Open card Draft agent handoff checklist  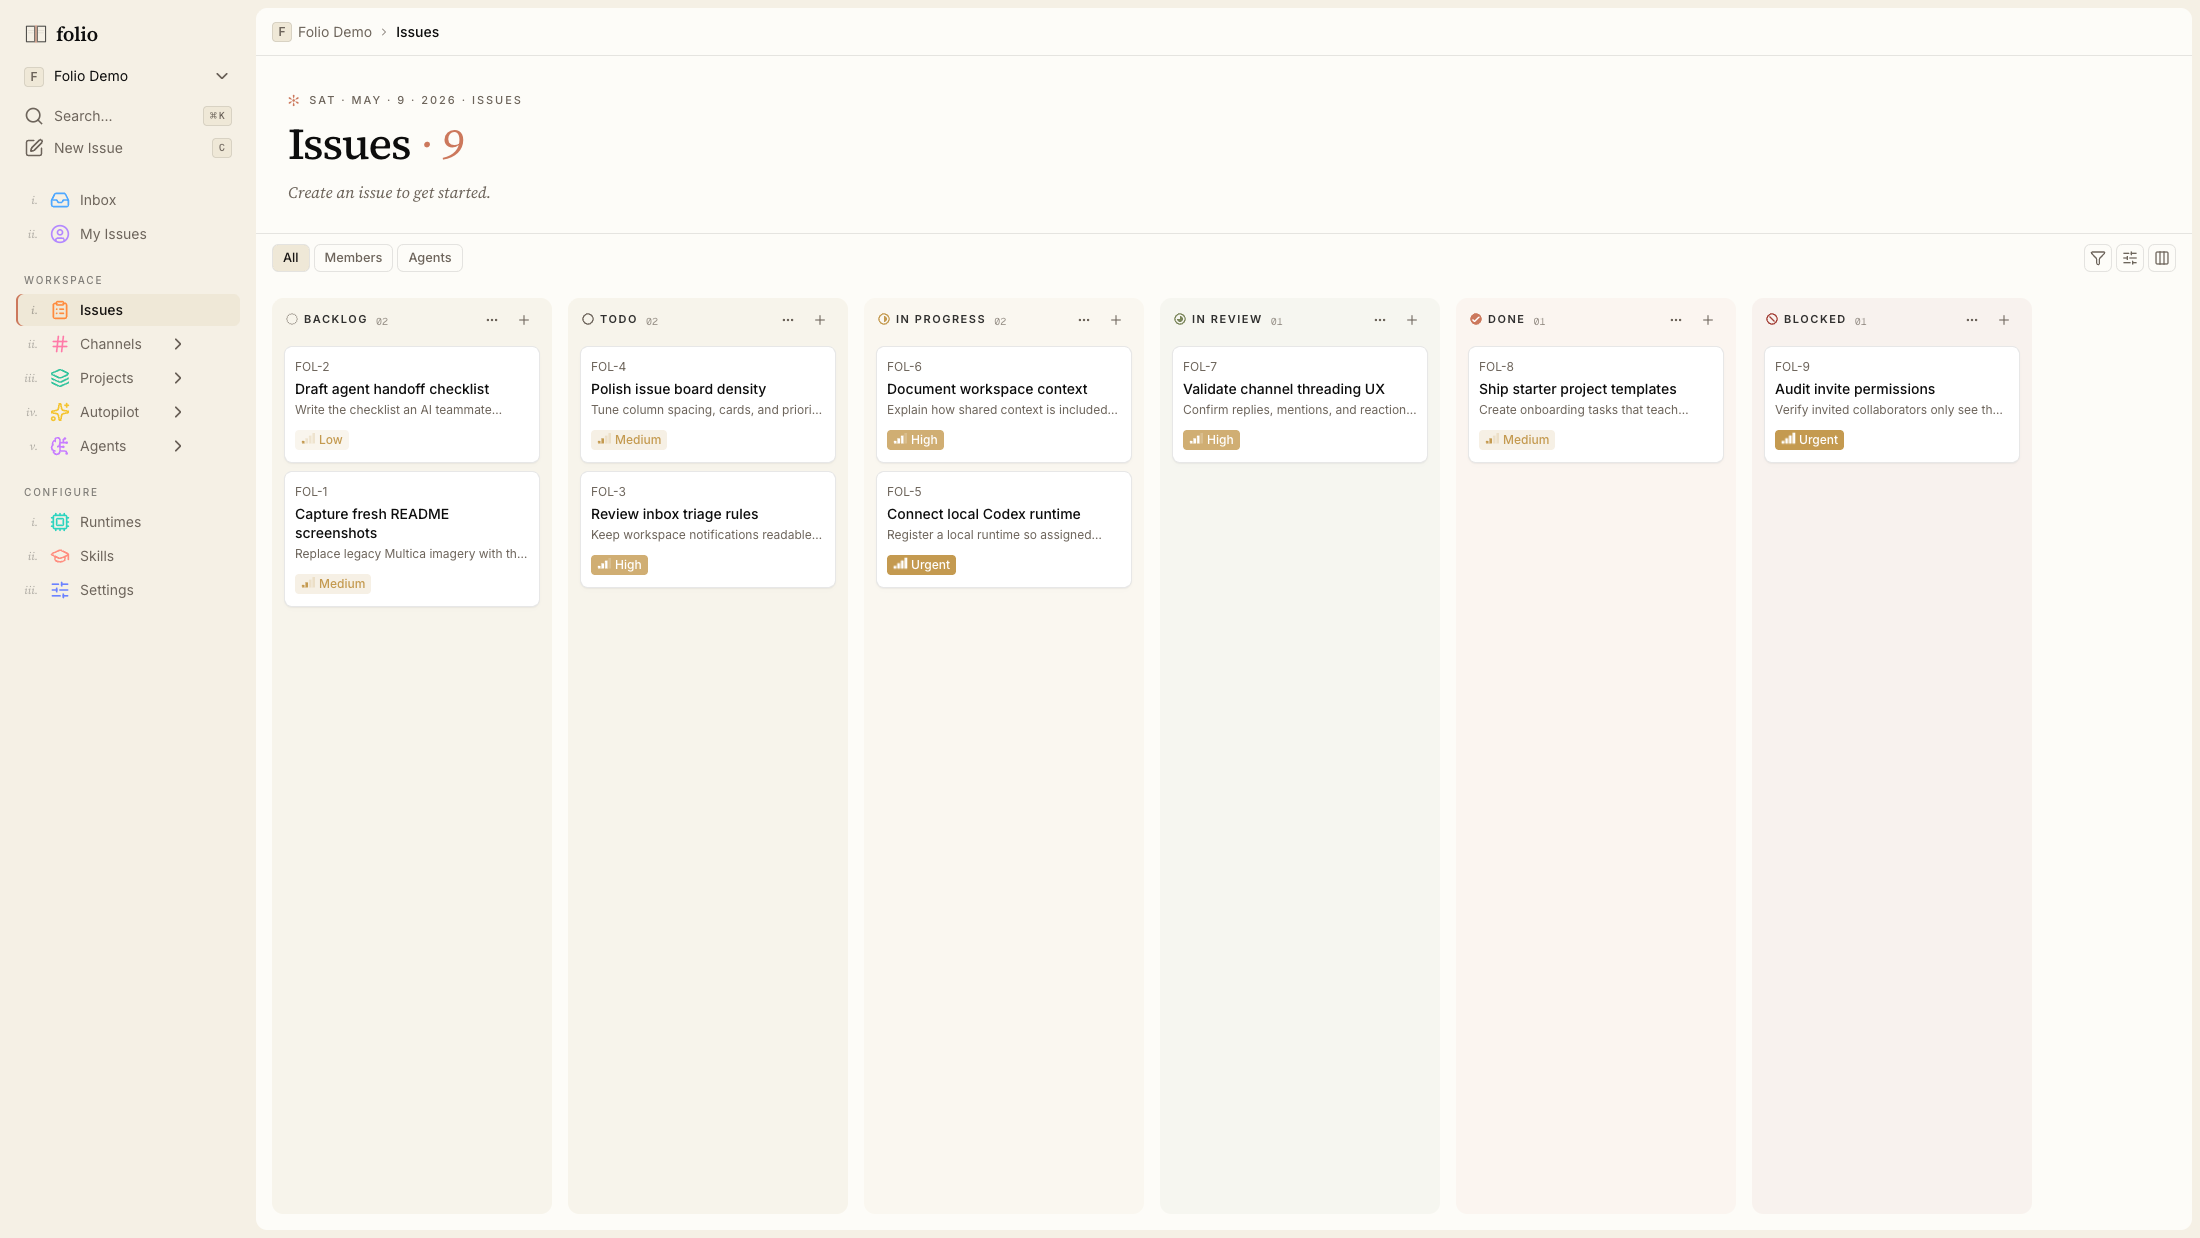point(412,404)
